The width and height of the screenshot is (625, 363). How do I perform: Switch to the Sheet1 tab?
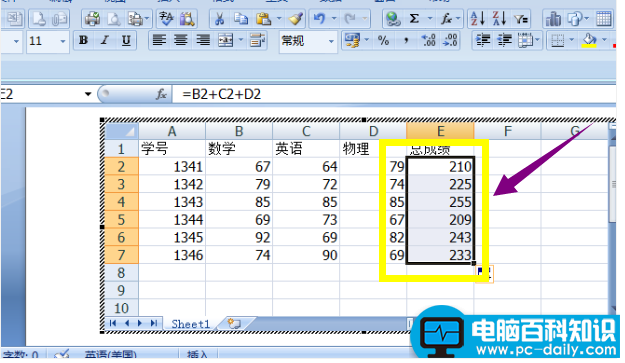tap(190, 324)
